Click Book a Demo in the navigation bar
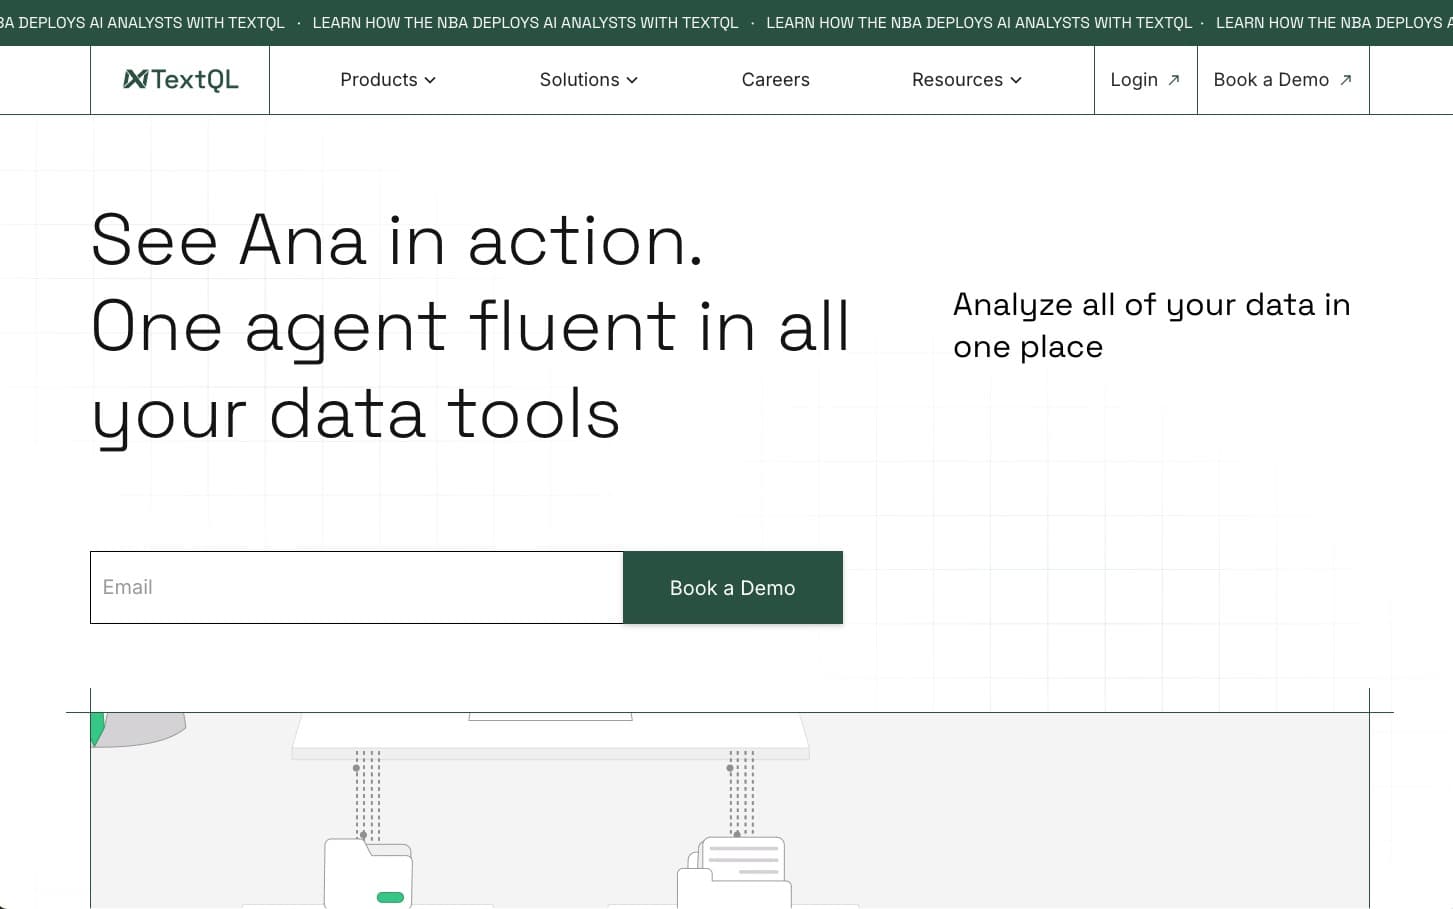The image size is (1453, 909). (x=1283, y=80)
